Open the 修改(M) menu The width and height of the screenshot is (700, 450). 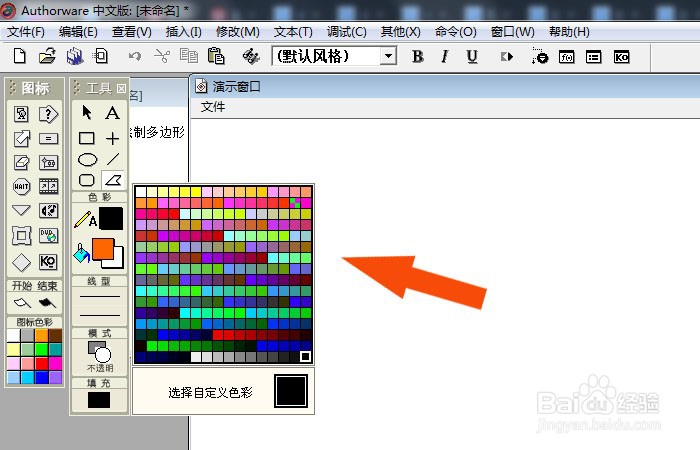pos(238,32)
